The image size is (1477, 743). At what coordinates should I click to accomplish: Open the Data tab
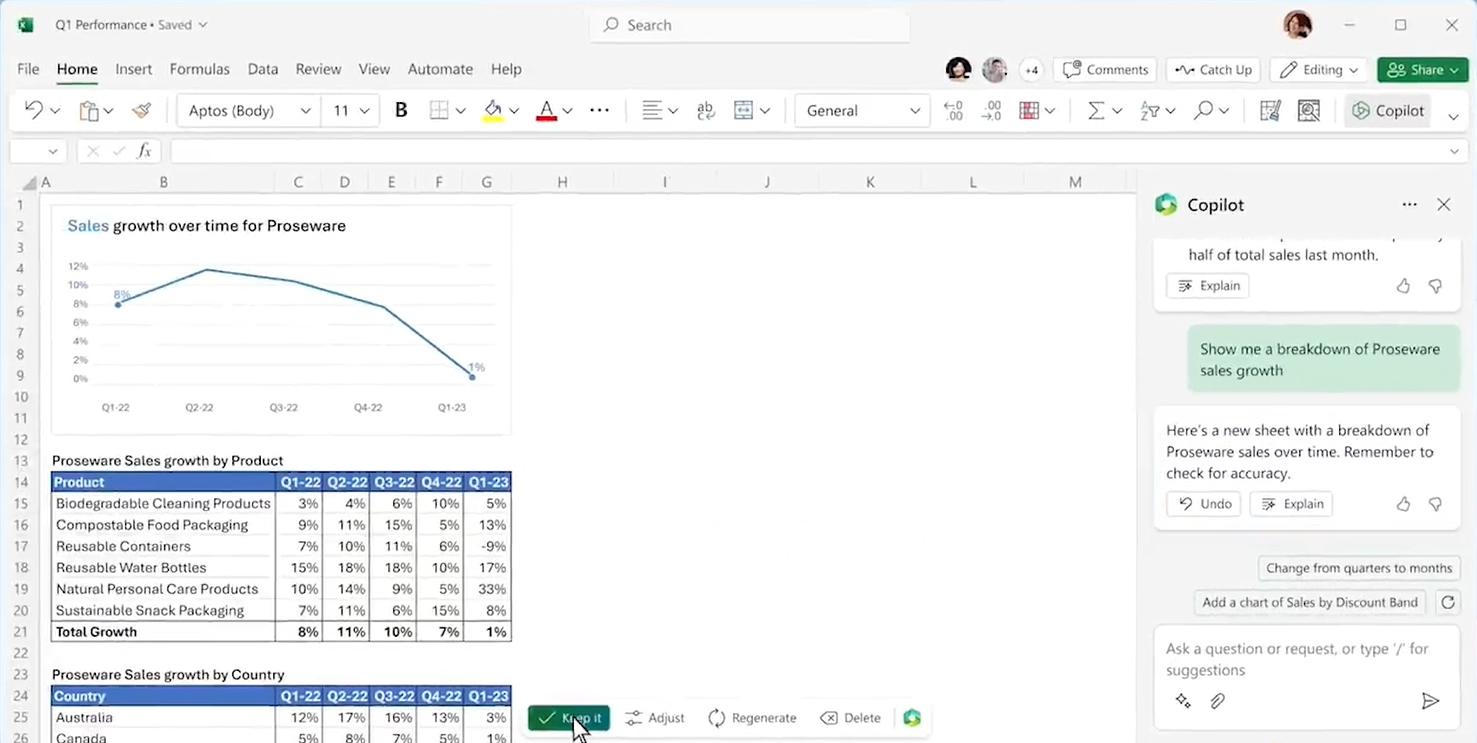coord(262,69)
